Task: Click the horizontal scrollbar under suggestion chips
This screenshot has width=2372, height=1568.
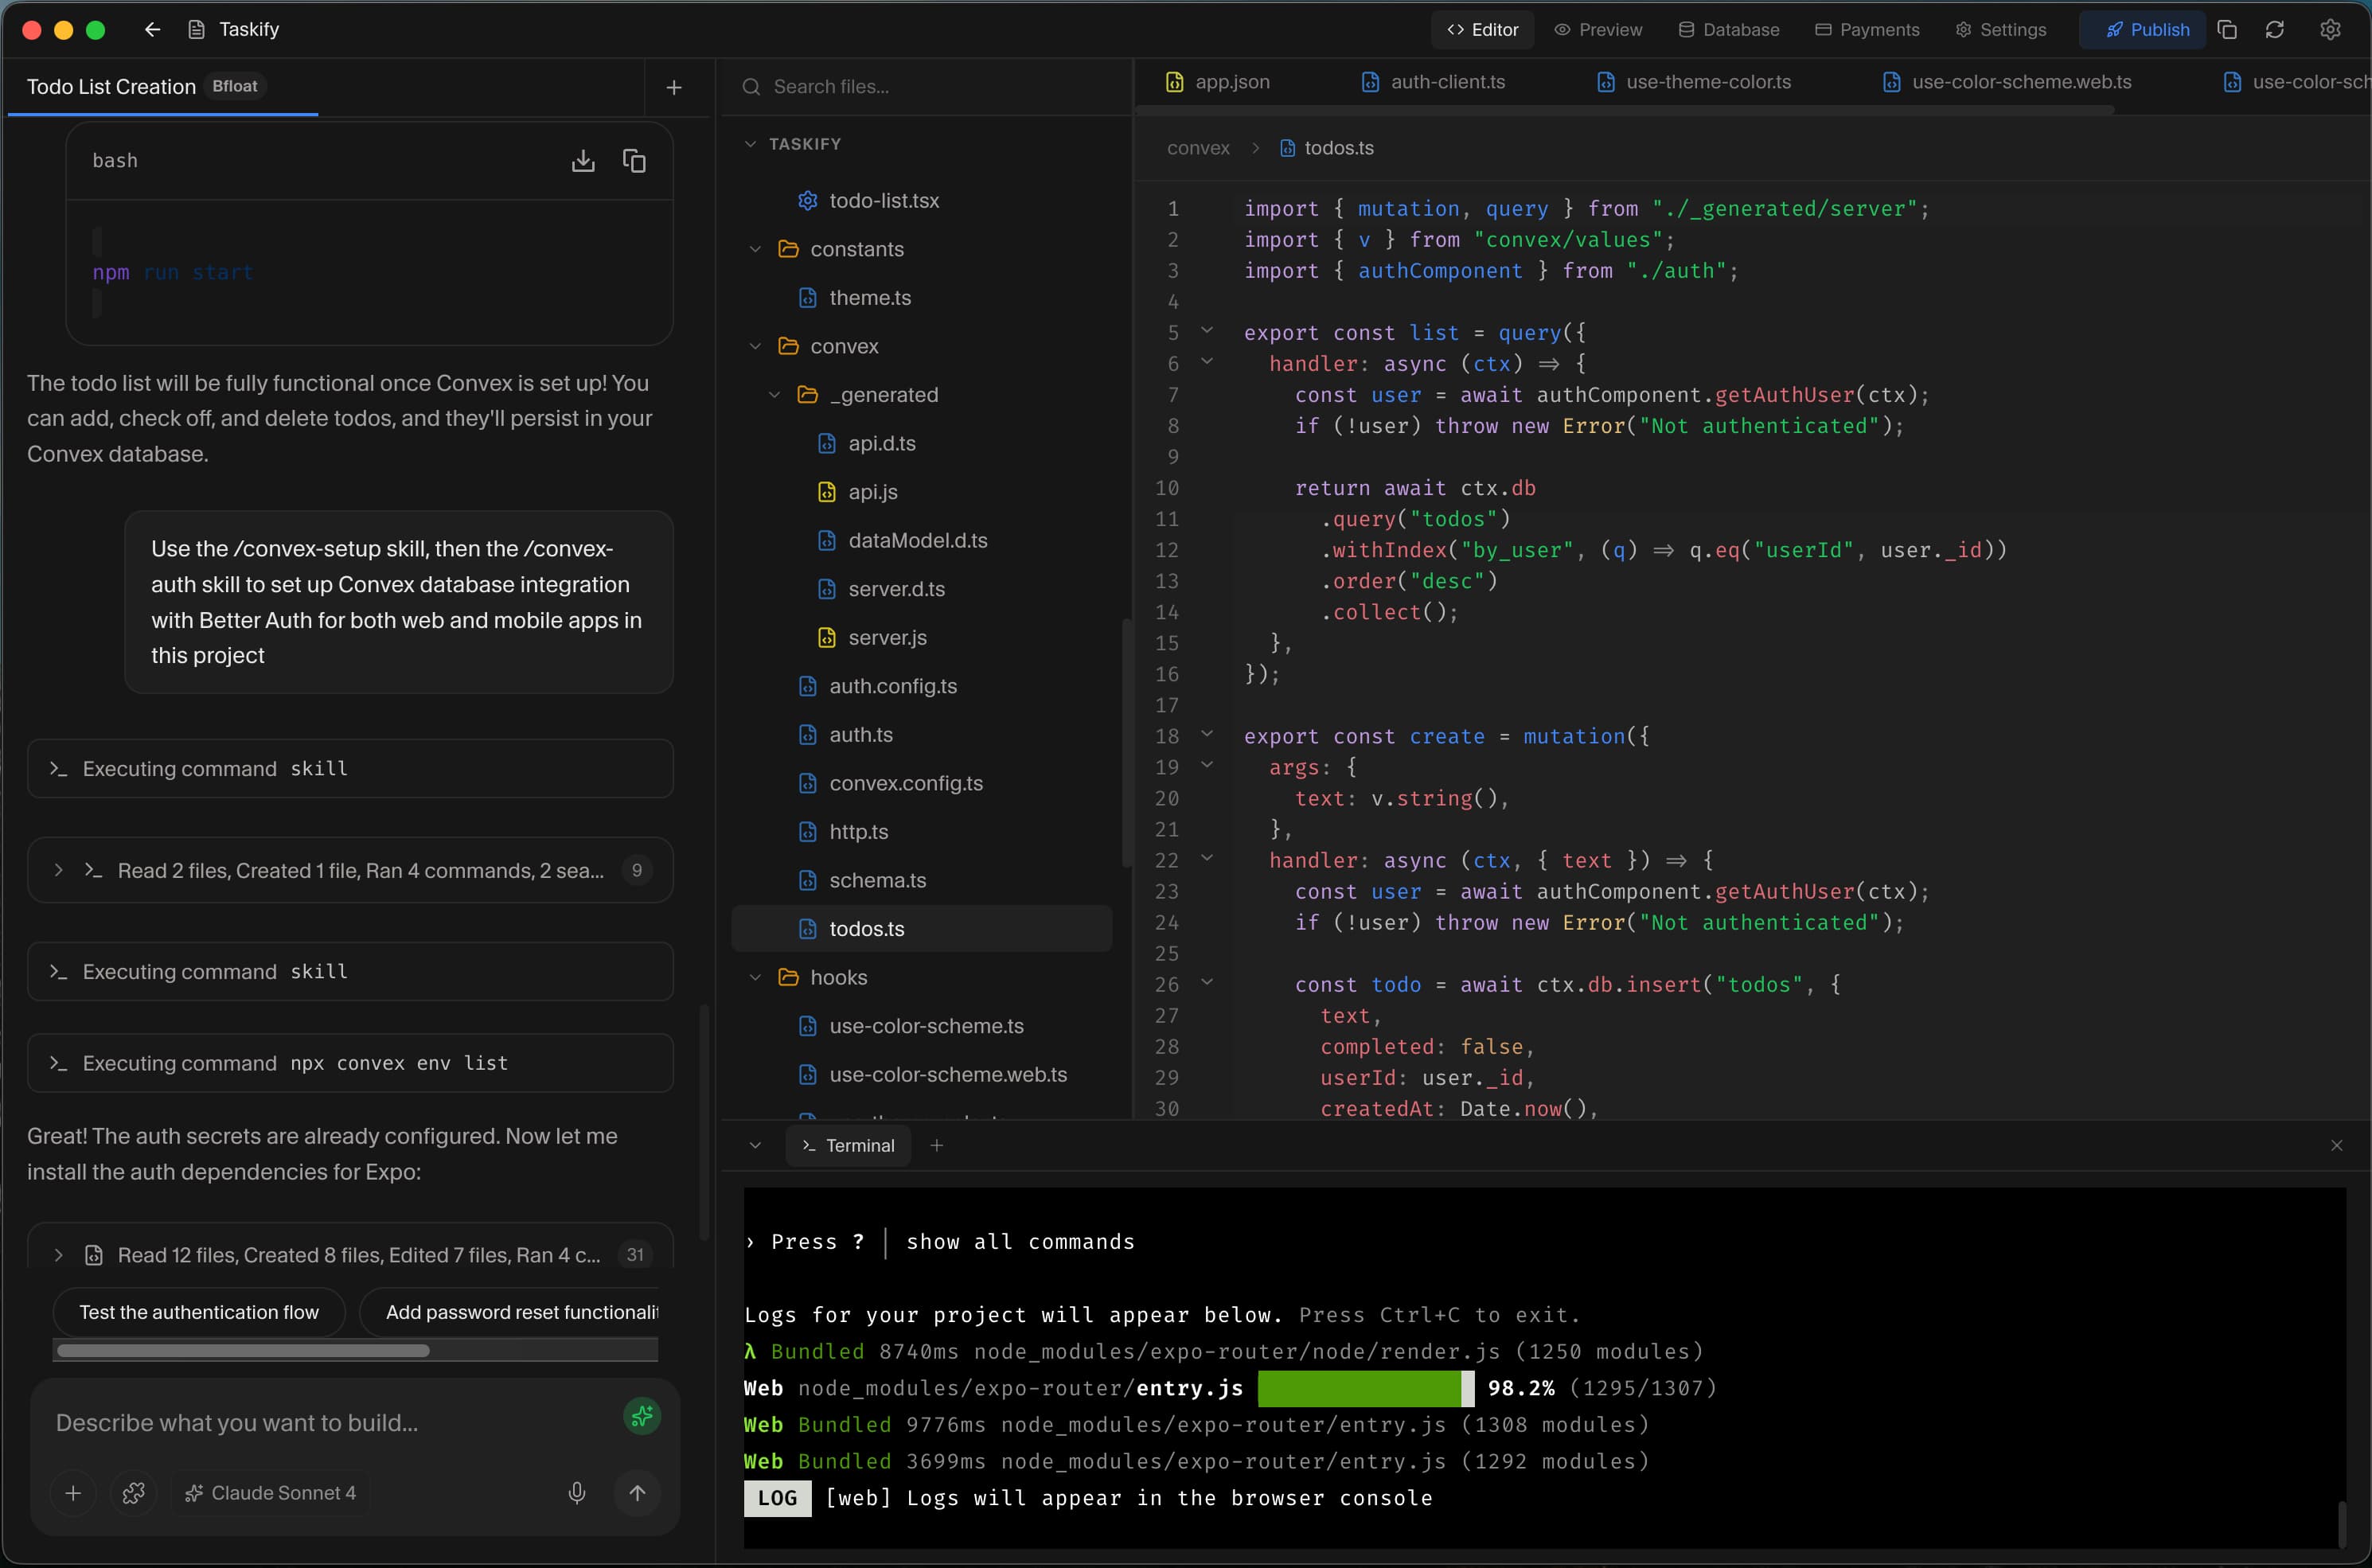Action: [x=243, y=1351]
